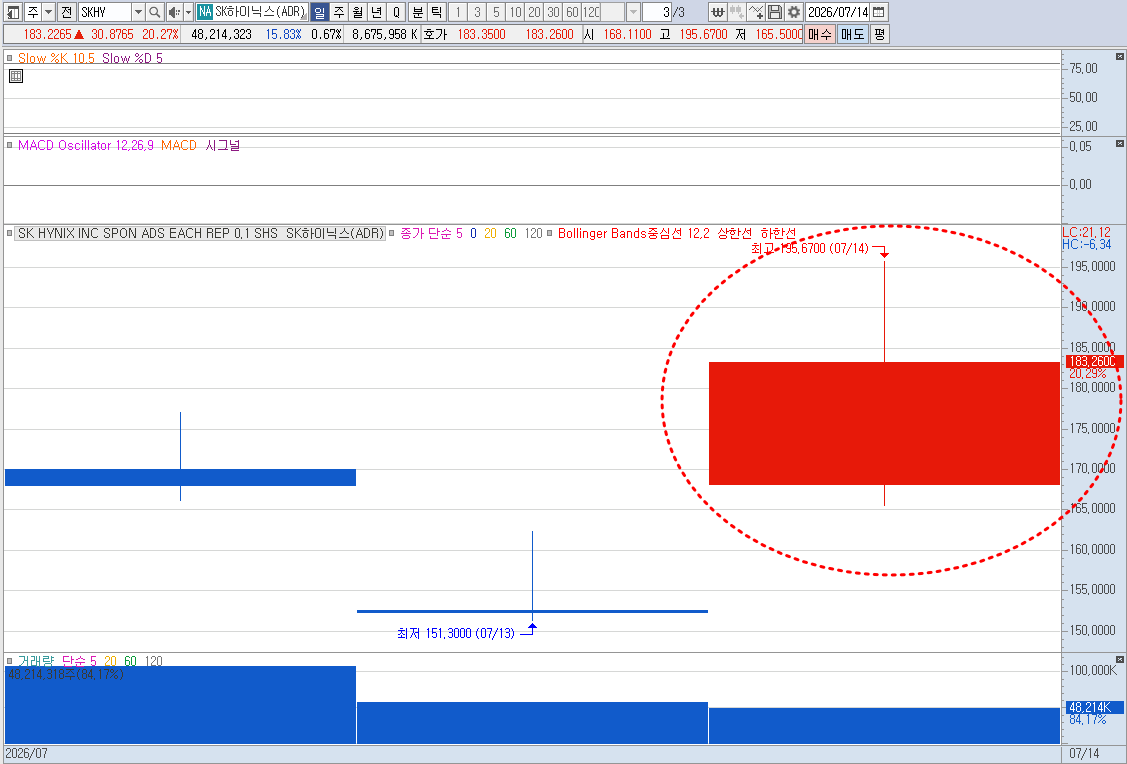Viewport: 1127px width, 764px height.
Task: Close the volume 거래량 pane
Action: (1120, 659)
